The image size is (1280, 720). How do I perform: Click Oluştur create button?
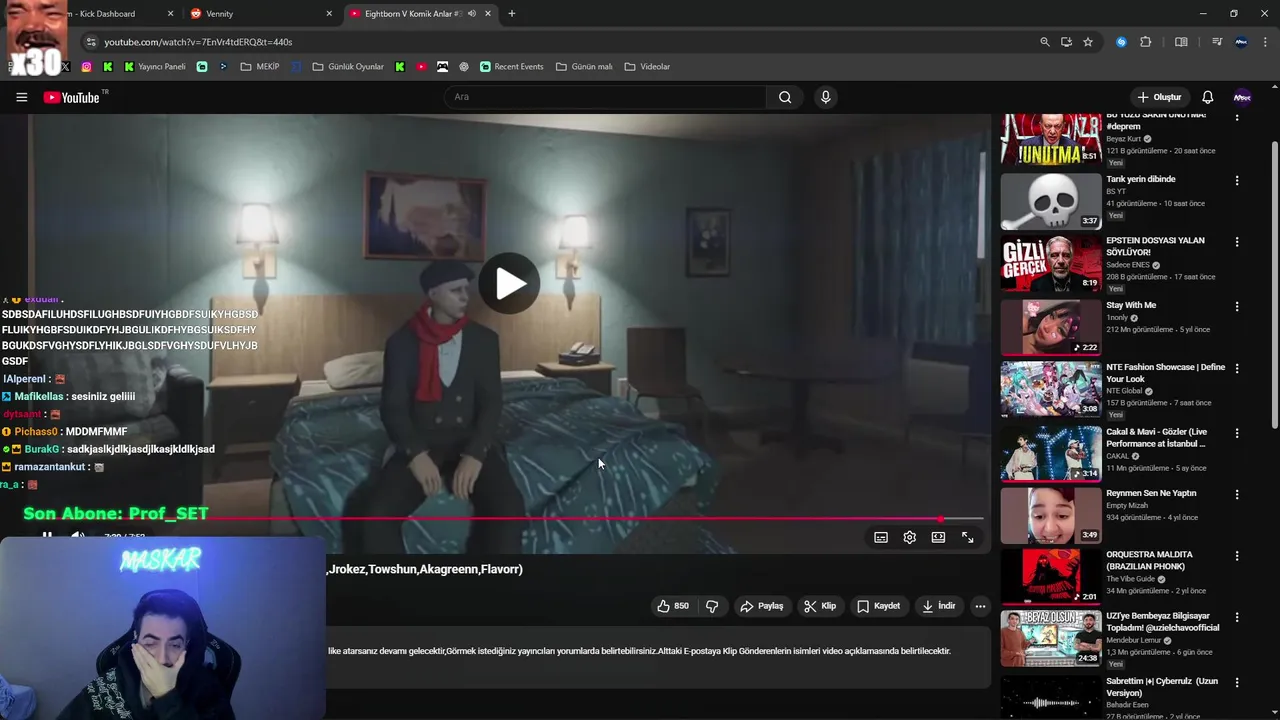(x=1160, y=97)
